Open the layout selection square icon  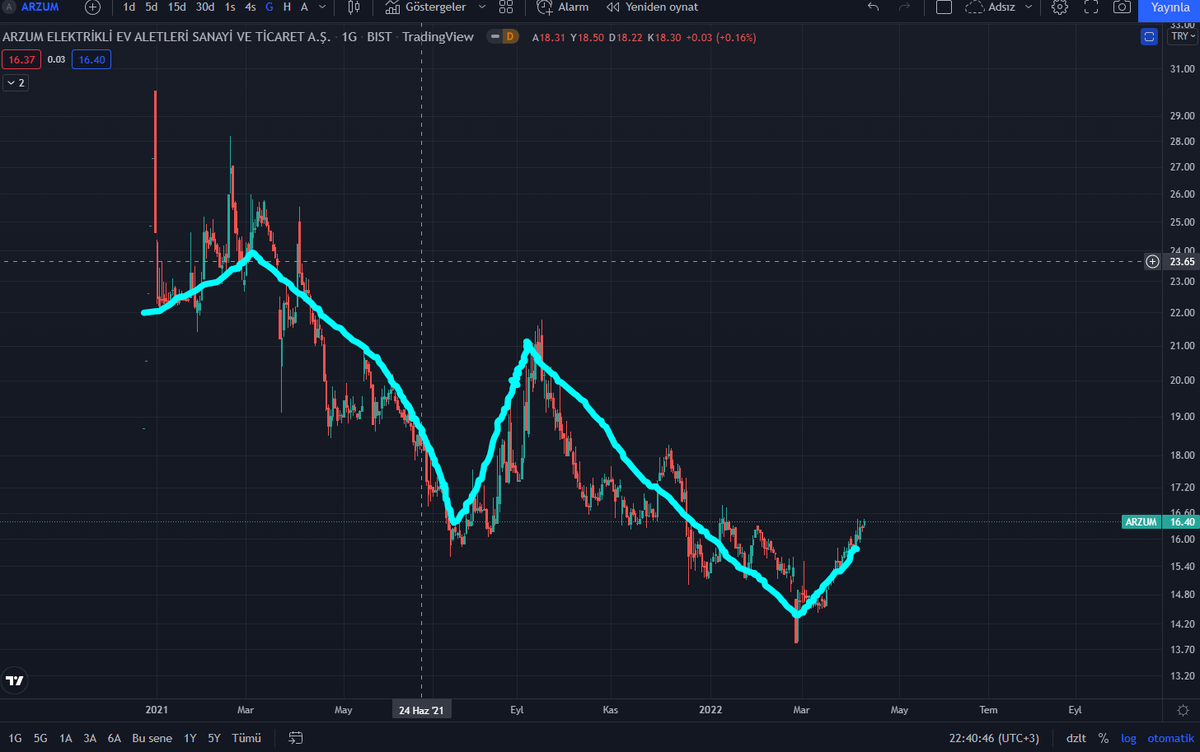tap(944, 7)
